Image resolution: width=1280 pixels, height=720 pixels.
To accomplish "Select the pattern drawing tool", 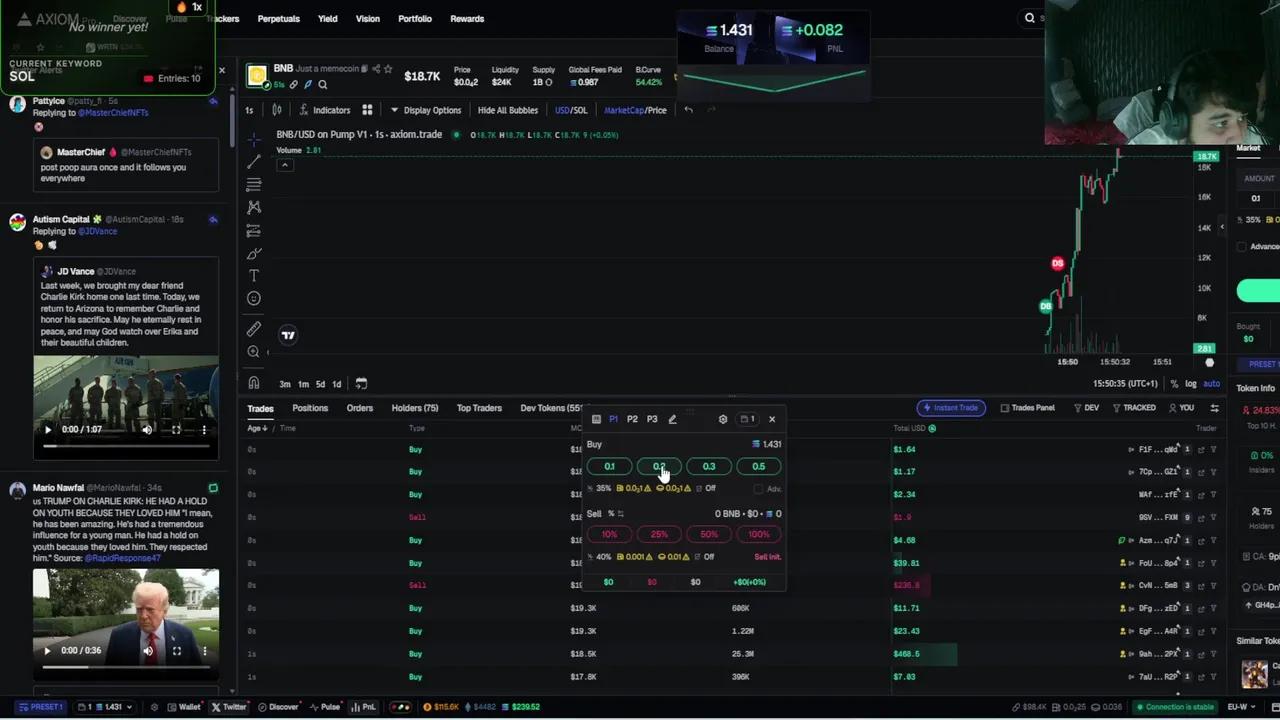I will (x=254, y=207).
